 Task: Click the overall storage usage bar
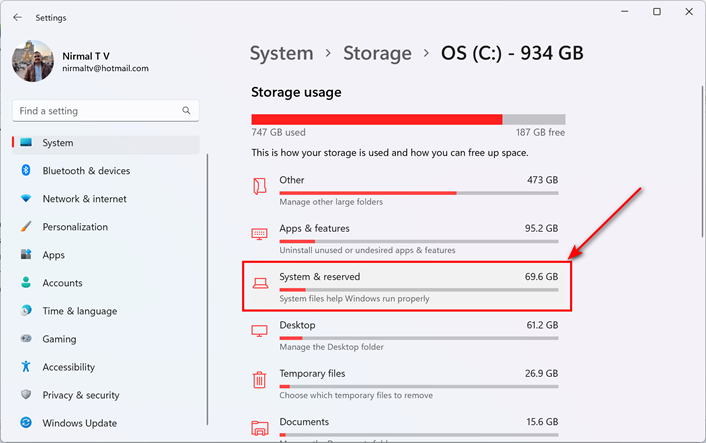[408, 119]
